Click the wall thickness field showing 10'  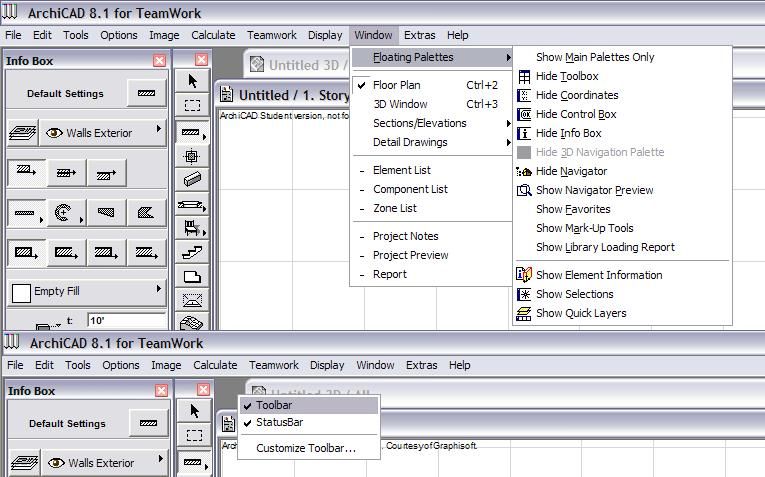click(126, 320)
